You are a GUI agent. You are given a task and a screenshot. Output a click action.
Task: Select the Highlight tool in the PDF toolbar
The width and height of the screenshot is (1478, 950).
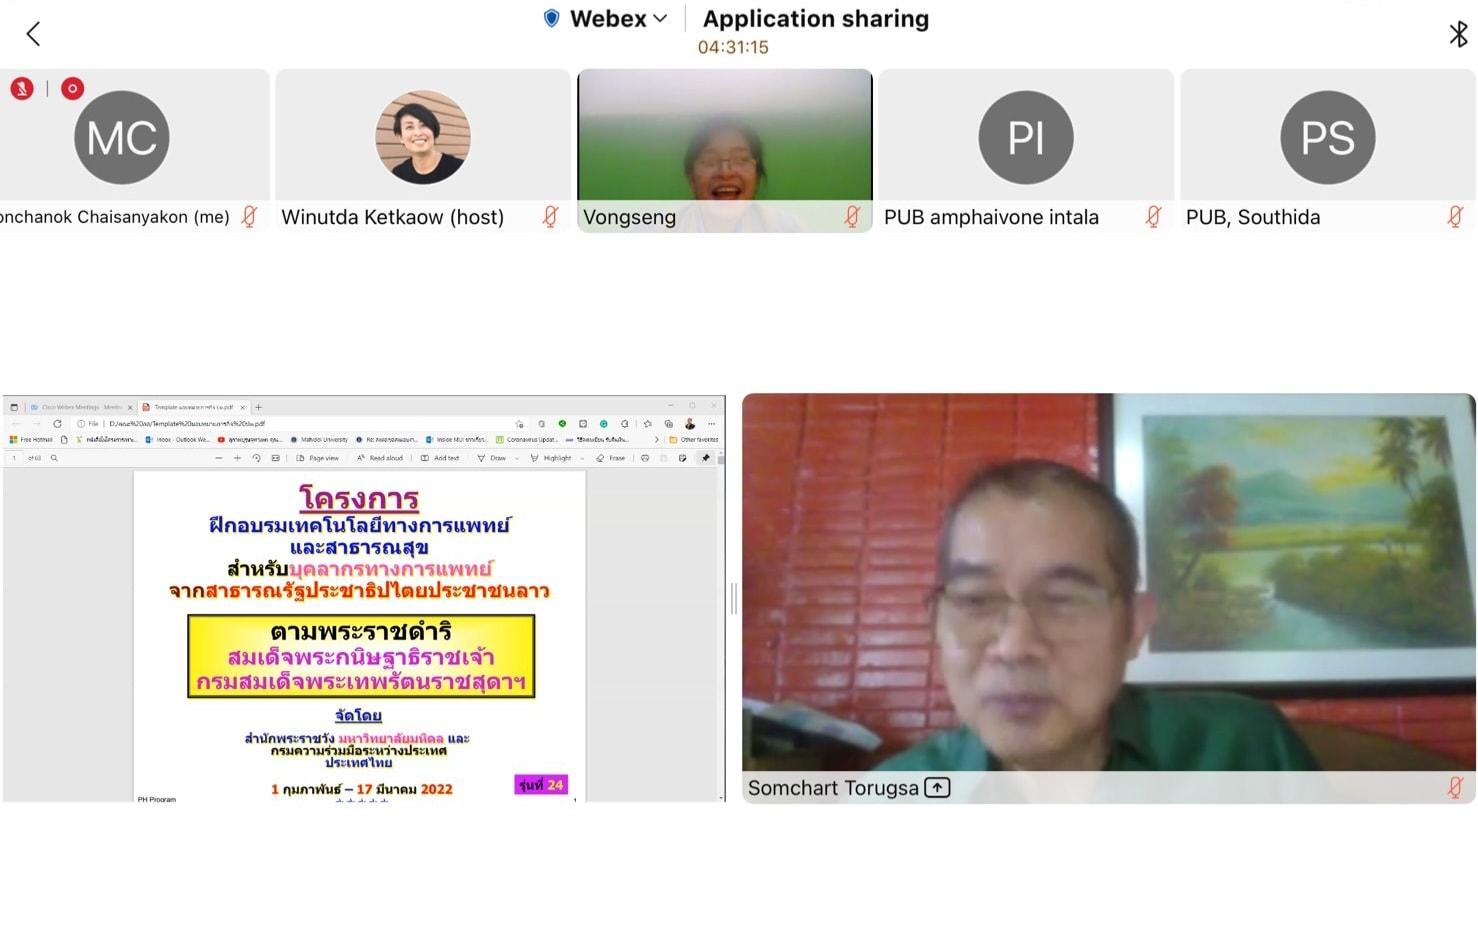pos(551,458)
